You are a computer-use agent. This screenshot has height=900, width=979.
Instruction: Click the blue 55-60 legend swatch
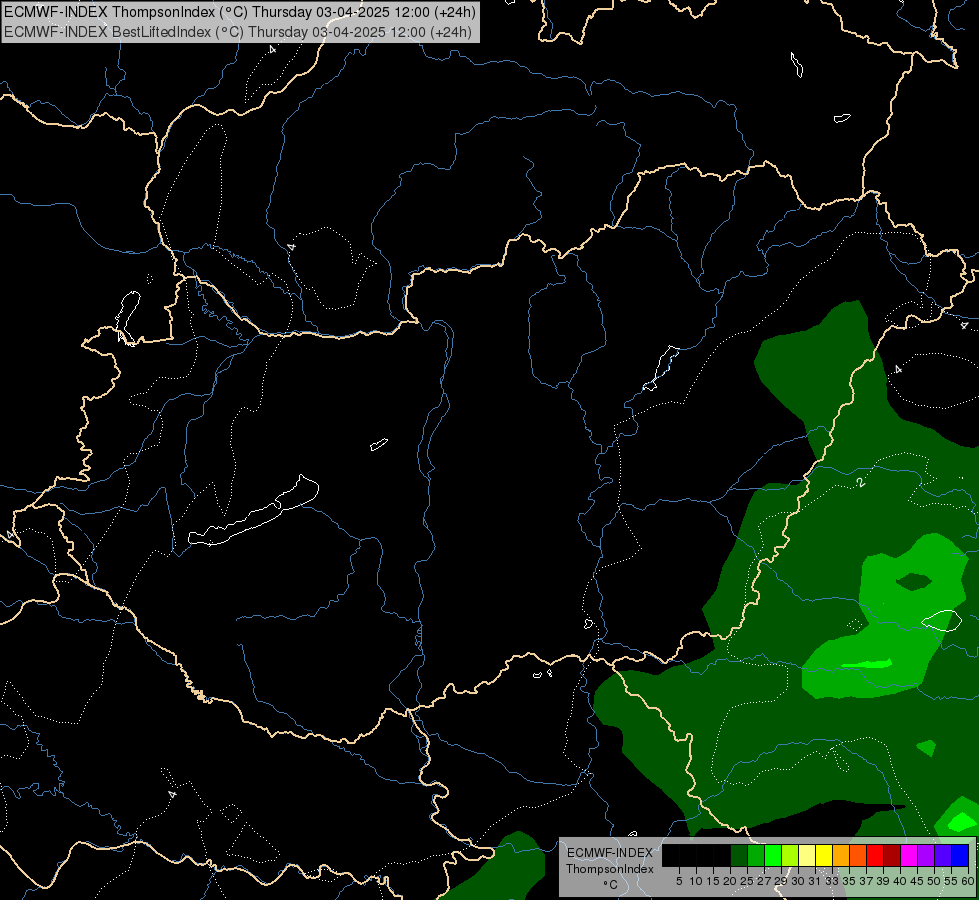point(960,855)
